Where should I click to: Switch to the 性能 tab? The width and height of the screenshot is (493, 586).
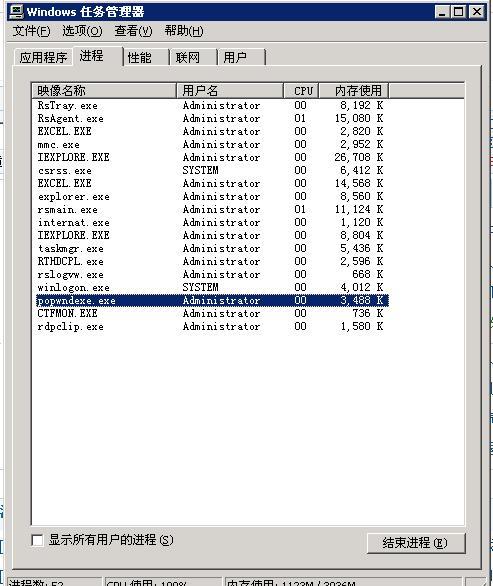point(146,58)
